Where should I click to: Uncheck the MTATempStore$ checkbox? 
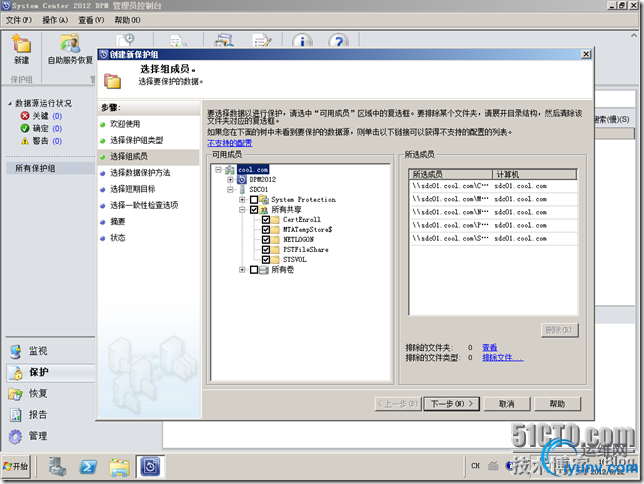(266, 230)
